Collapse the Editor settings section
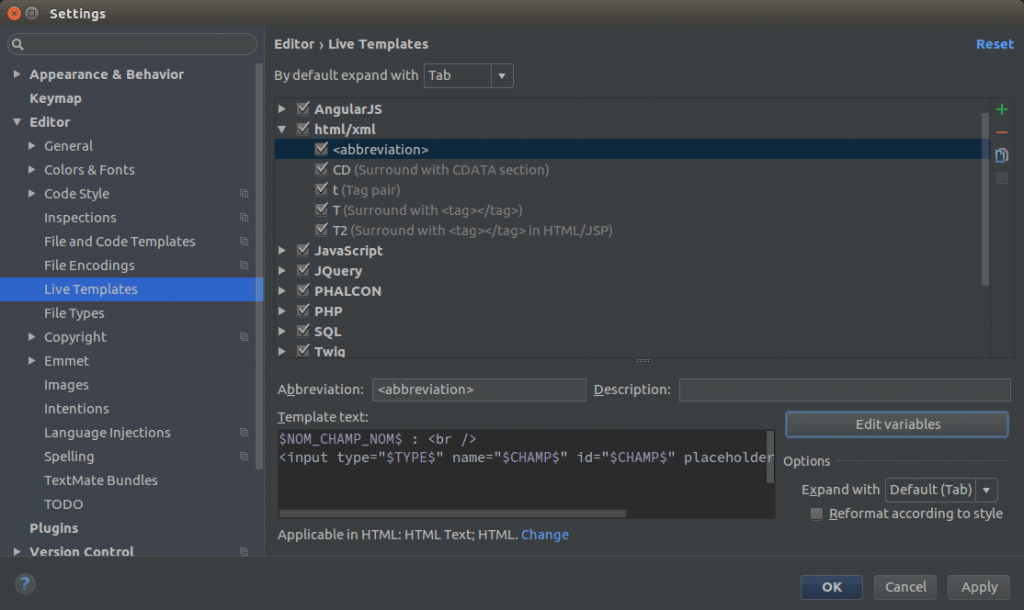The height and width of the screenshot is (610, 1024). (x=17, y=122)
